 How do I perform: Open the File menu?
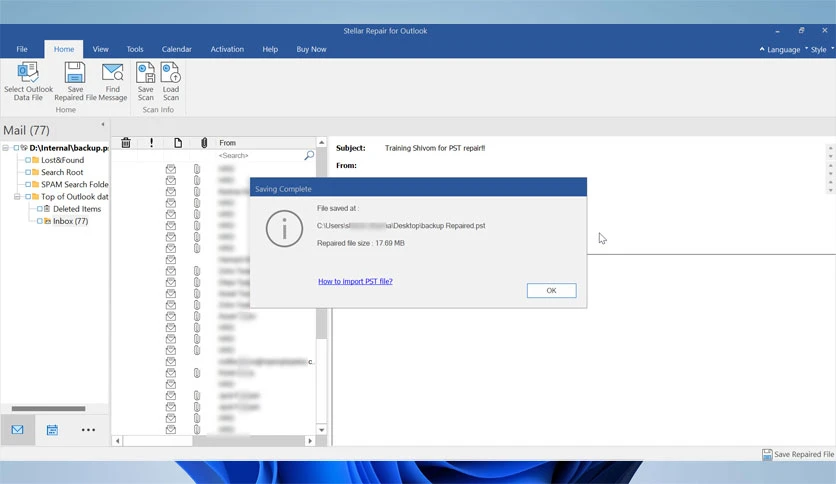click(x=22, y=49)
